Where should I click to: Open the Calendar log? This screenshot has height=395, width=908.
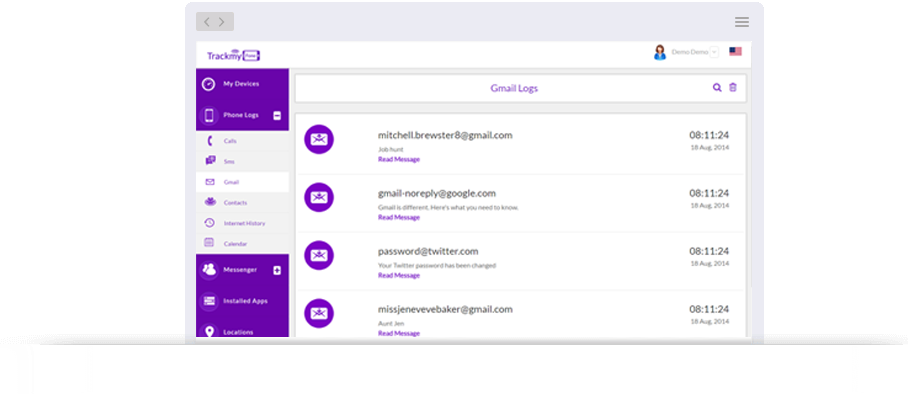pyautogui.click(x=242, y=244)
